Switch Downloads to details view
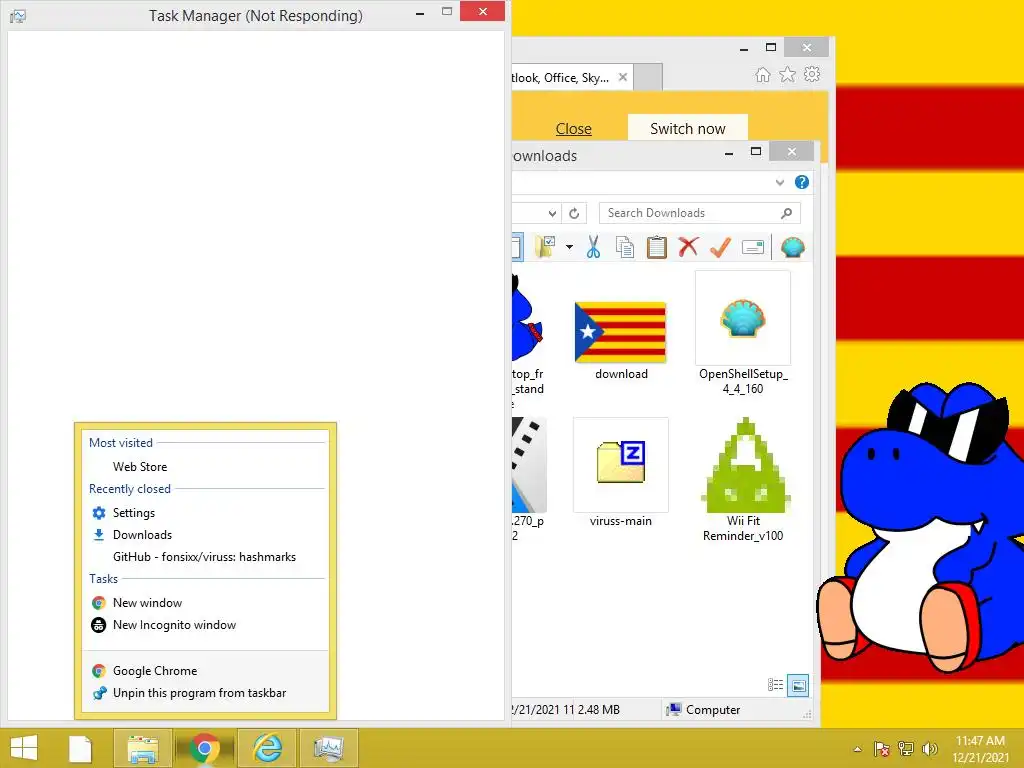1024x768 pixels. tap(775, 684)
